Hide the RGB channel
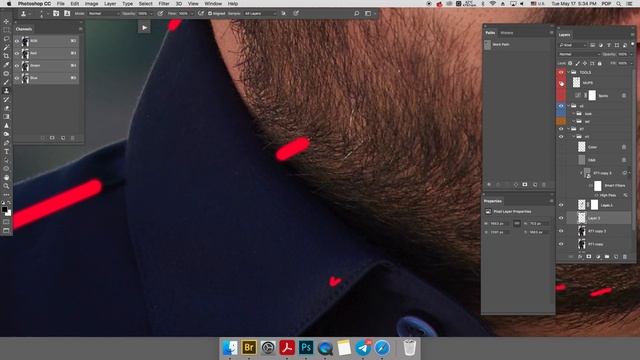 [x=17, y=41]
